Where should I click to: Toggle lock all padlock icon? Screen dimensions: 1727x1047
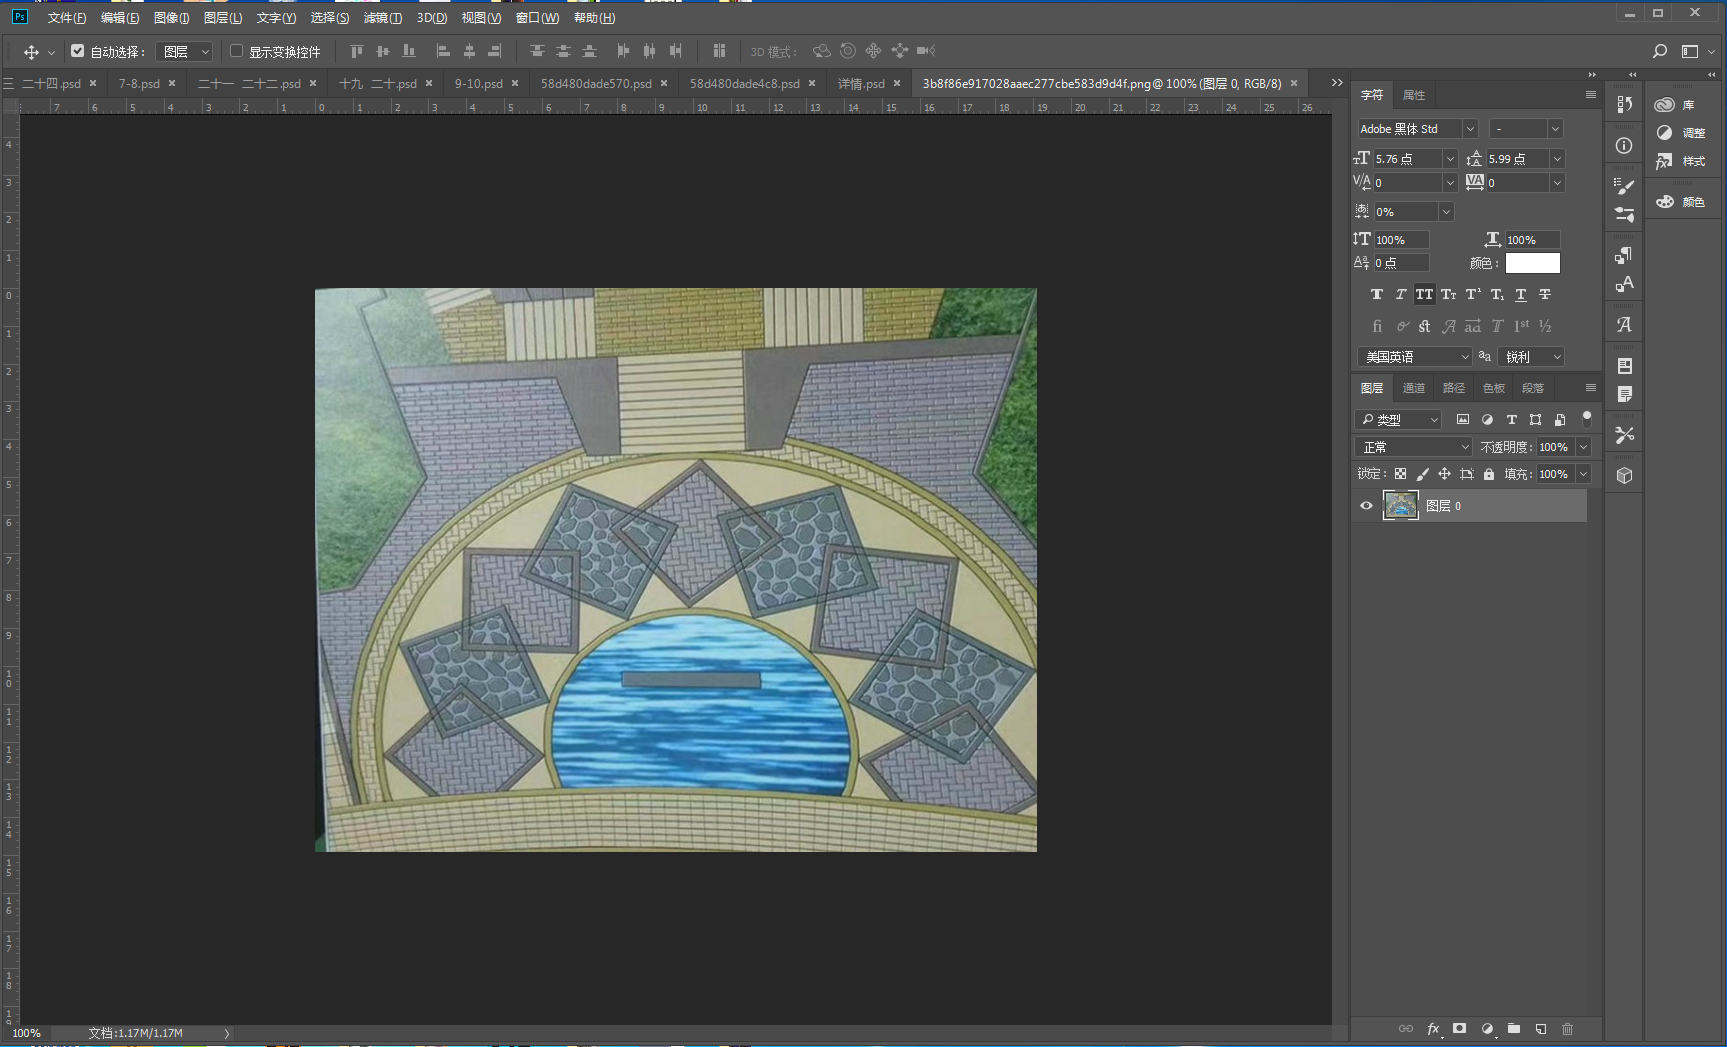click(x=1489, y=474)
